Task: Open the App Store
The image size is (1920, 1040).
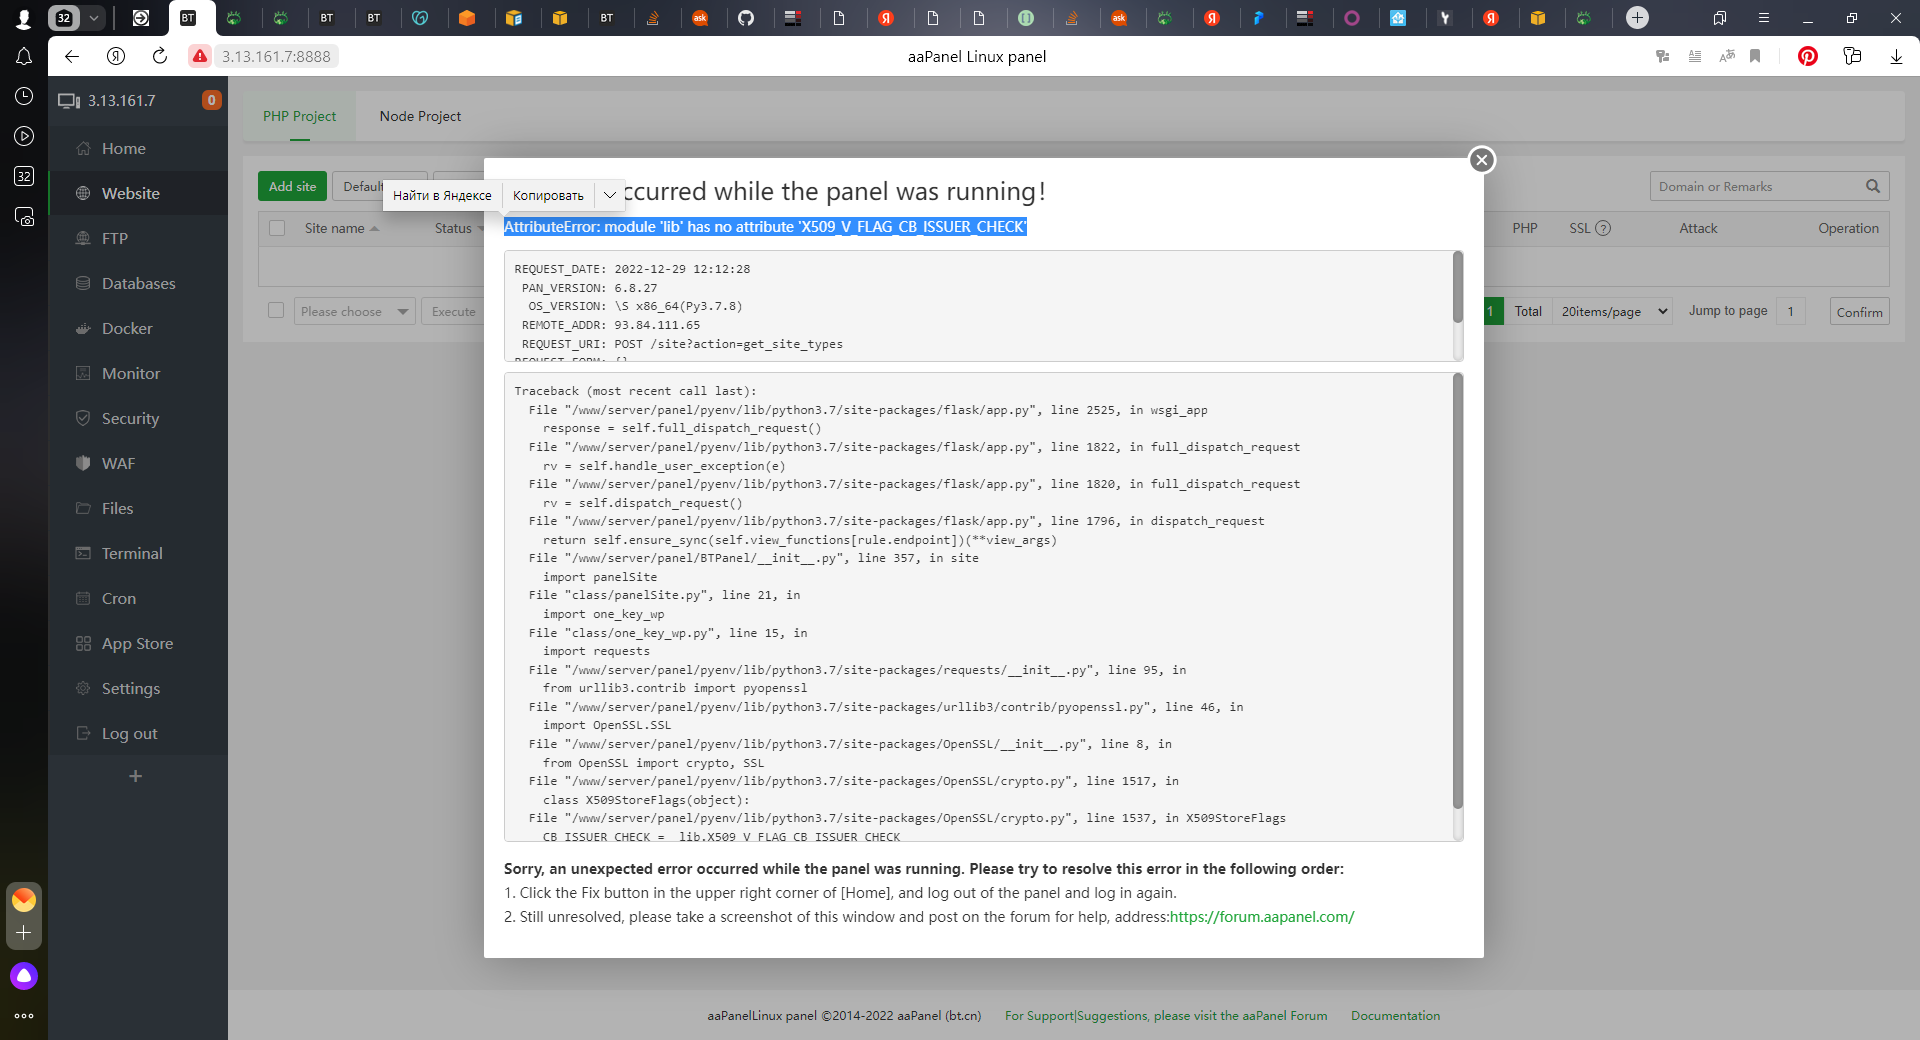Action: tap(138, 643)
